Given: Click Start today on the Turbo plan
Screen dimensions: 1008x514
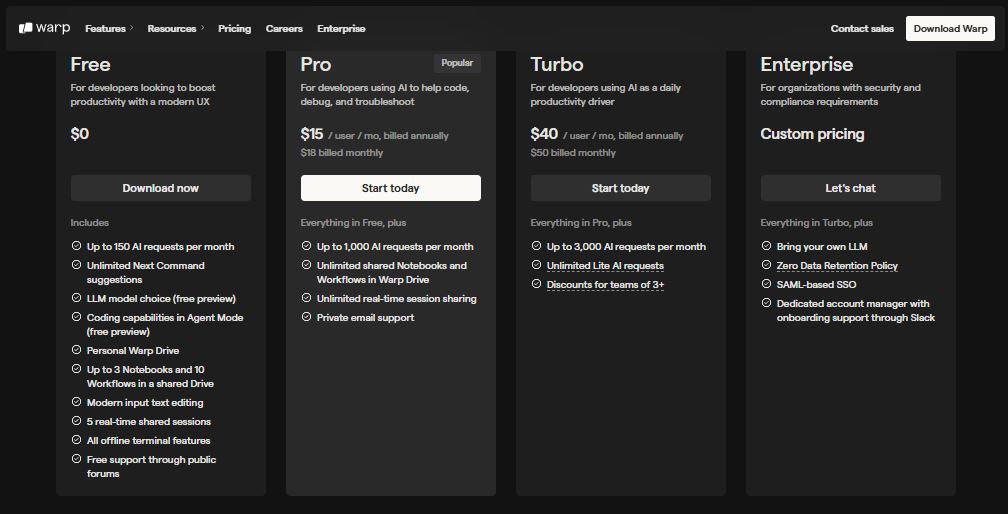Looking at the screenshot, I should click(620, 188).
